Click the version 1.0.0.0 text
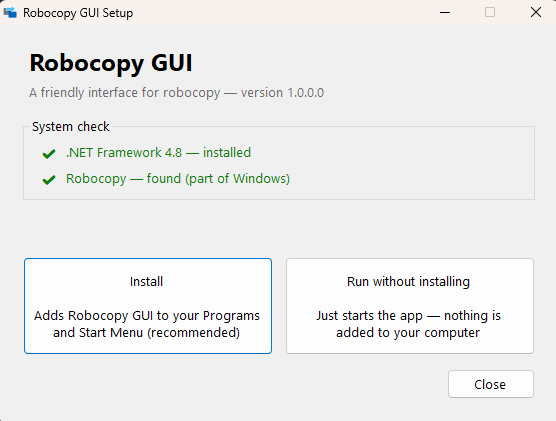Image resolution: width=556 pixels, height=421 pixels. coord(282,93)
